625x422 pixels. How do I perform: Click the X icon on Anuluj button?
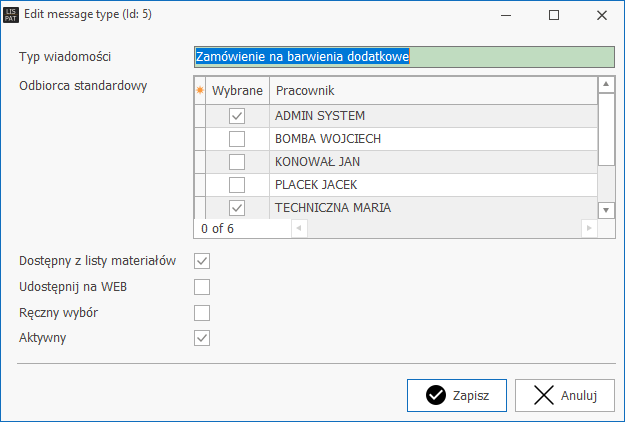pyautogui.click(x=544, y=395)
